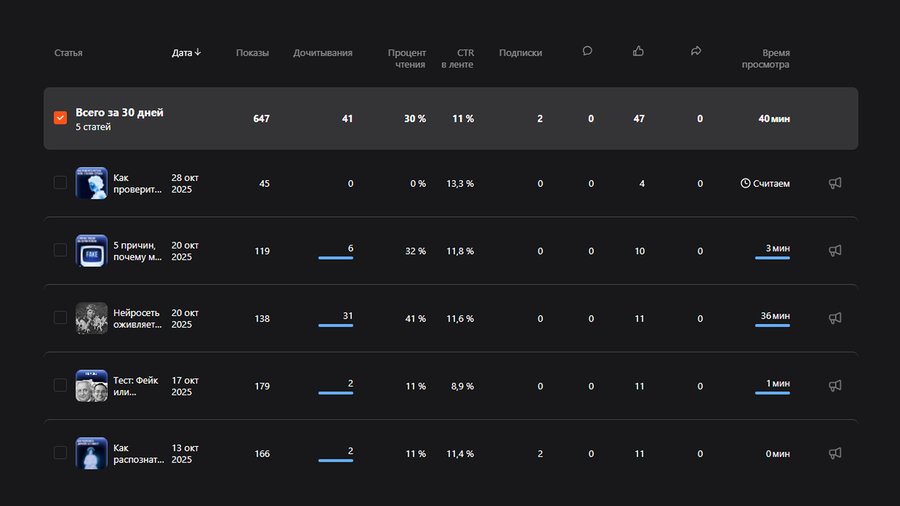This screenshot has height=506, width=900.
Task: Click megaphone icon for 'Тест: Фейк' article
Action: pos(835,386)
